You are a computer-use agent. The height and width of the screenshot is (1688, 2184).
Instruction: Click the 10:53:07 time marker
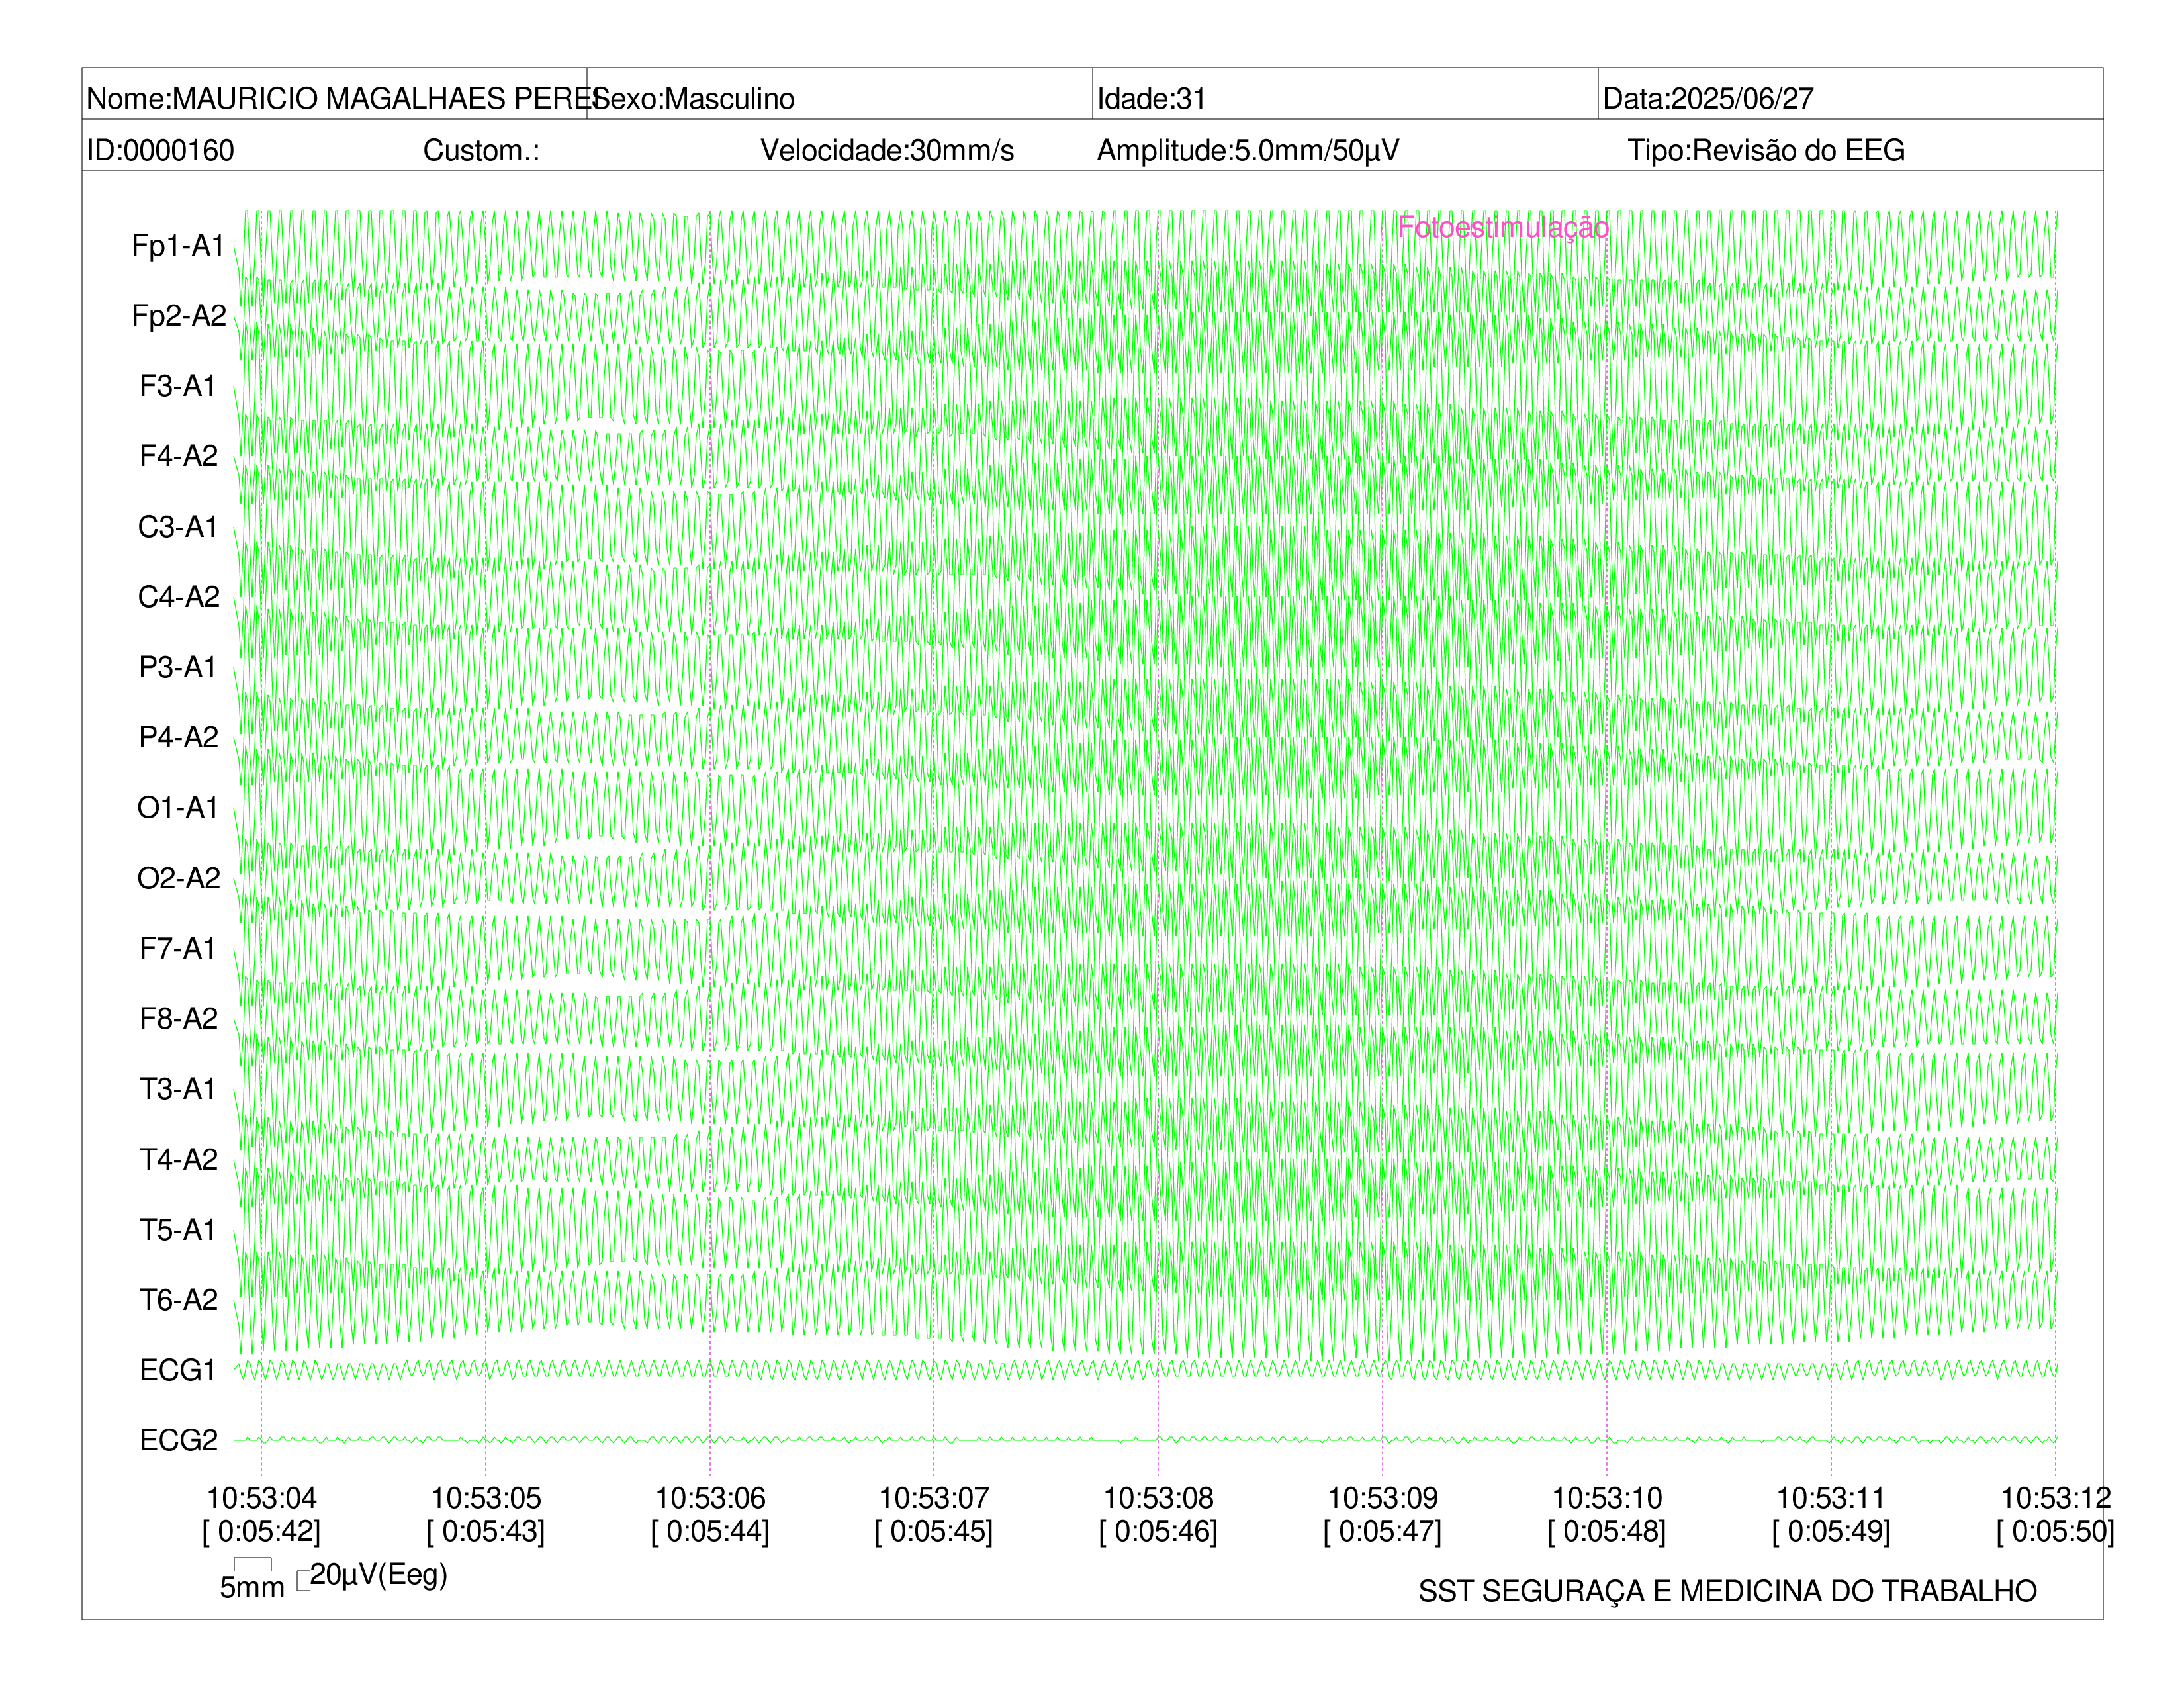coord(934,1498)
